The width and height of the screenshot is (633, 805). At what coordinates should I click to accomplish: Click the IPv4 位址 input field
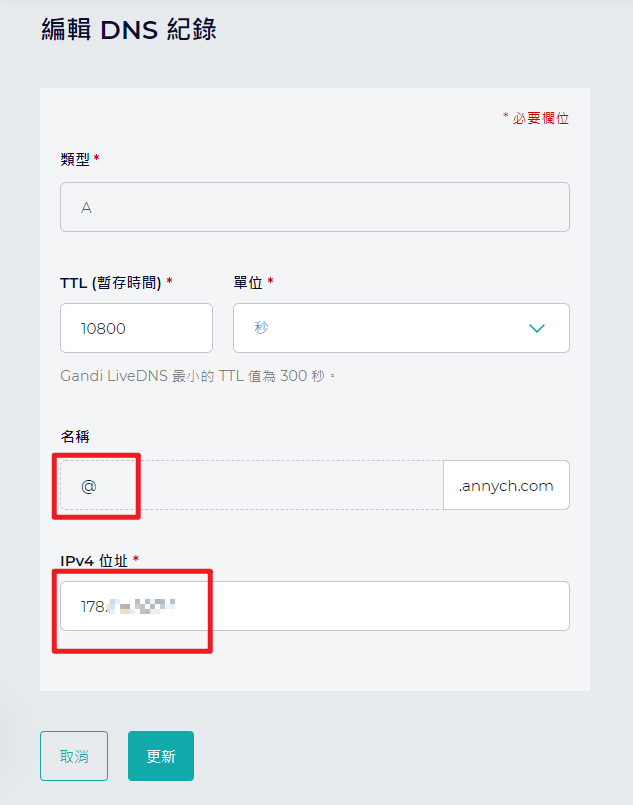pyautogui.click(x=315, y=606)
